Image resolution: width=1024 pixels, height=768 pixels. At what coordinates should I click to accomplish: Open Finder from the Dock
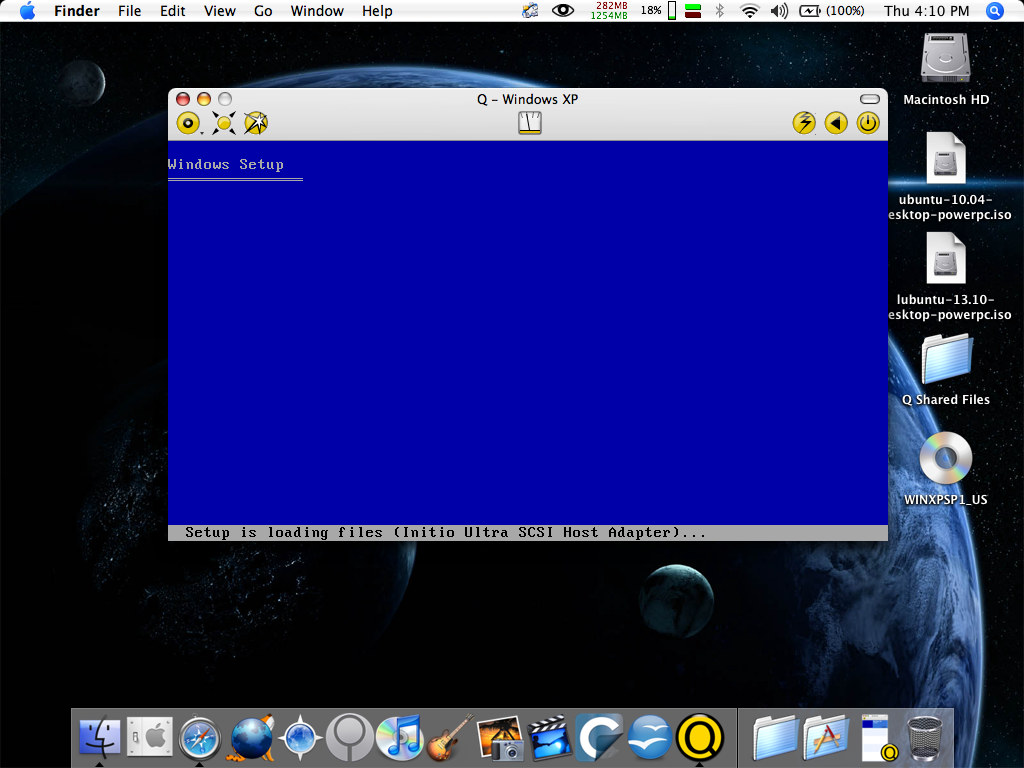point(100,738)
